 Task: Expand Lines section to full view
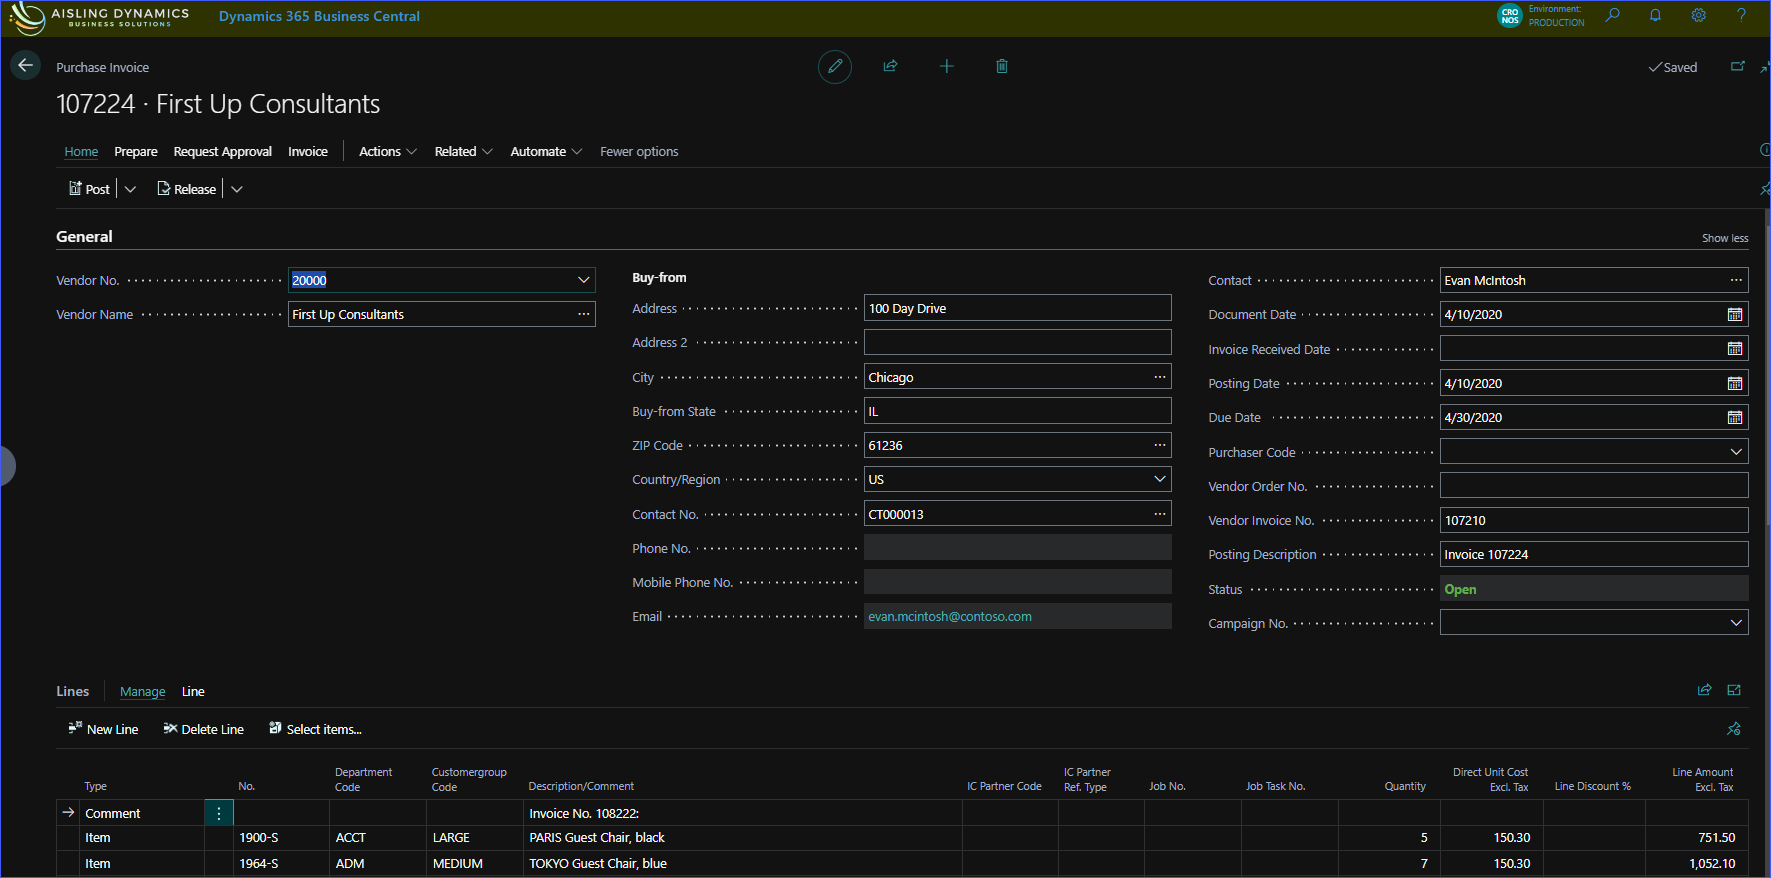point(1734,690)
